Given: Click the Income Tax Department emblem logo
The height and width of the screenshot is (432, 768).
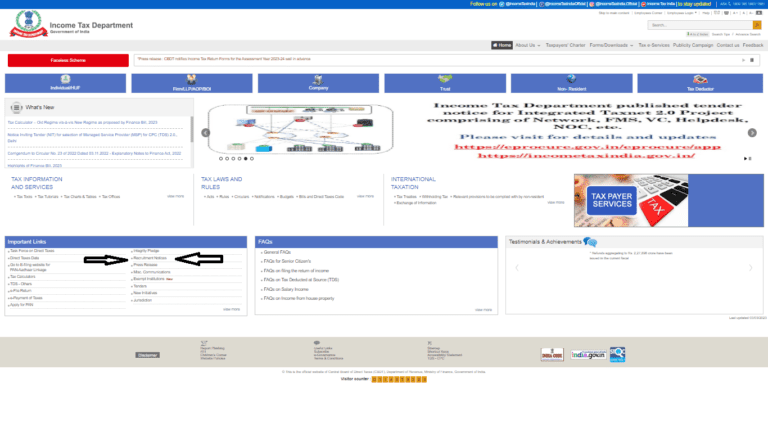Looking at the screenshot, I should (x=28, y=24).
